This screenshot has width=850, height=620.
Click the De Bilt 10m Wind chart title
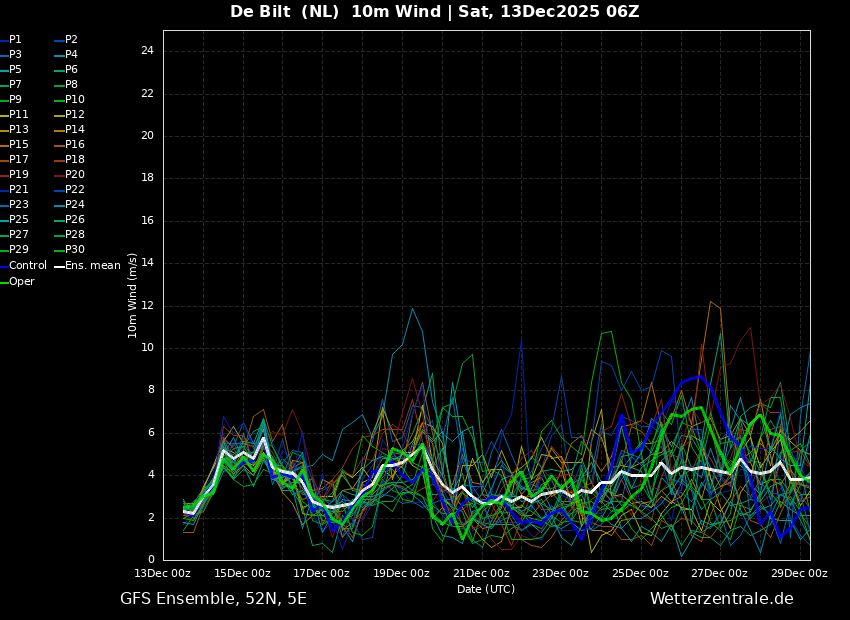click(434, 12)
